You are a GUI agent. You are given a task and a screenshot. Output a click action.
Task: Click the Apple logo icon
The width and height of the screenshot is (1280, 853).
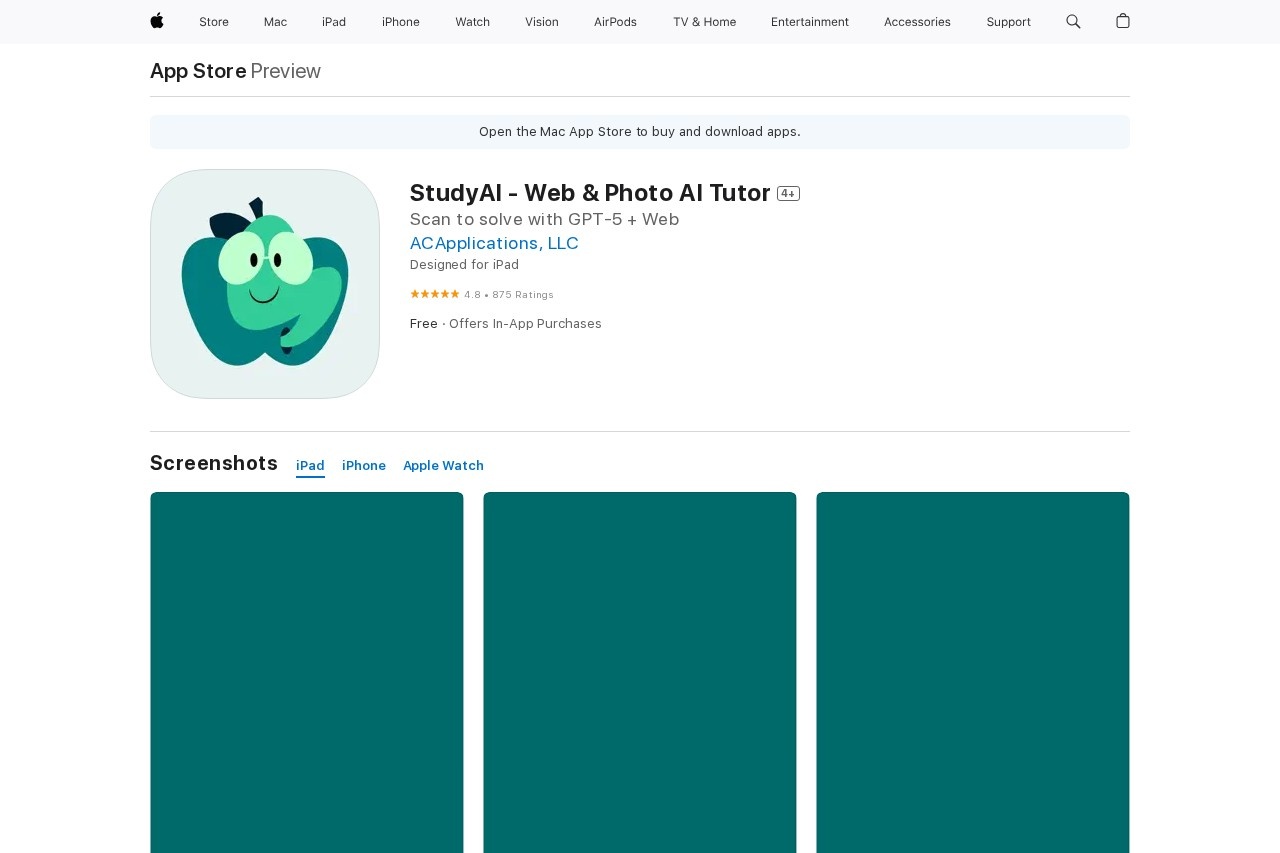coord(157,21)
